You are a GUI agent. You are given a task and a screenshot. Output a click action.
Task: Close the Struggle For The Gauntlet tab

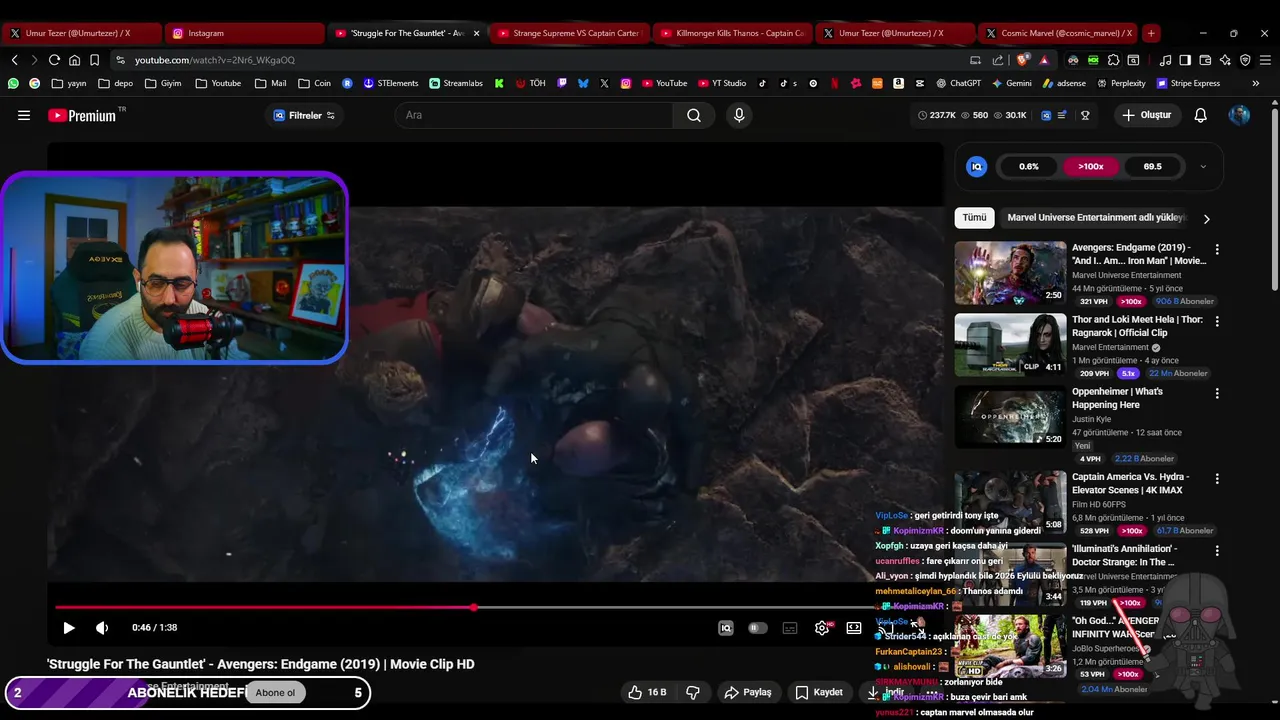pos(476,33)
